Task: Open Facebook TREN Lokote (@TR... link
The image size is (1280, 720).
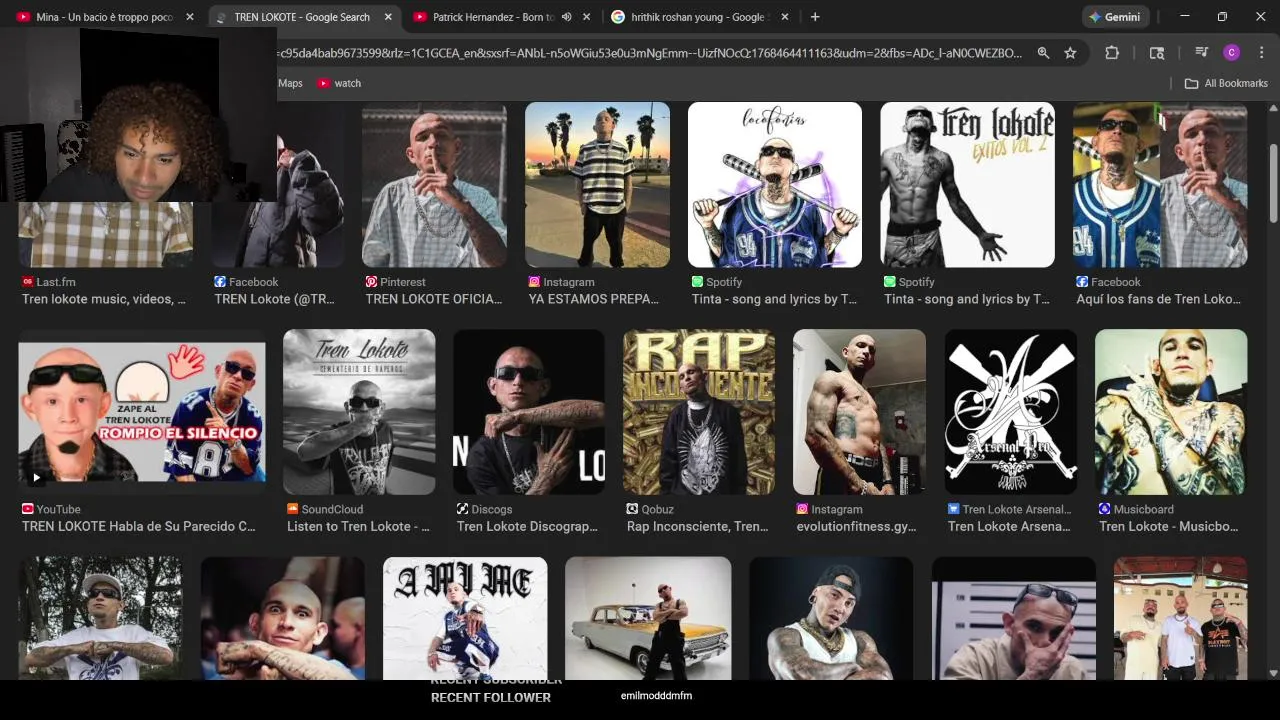Action: tap(274, 299)
